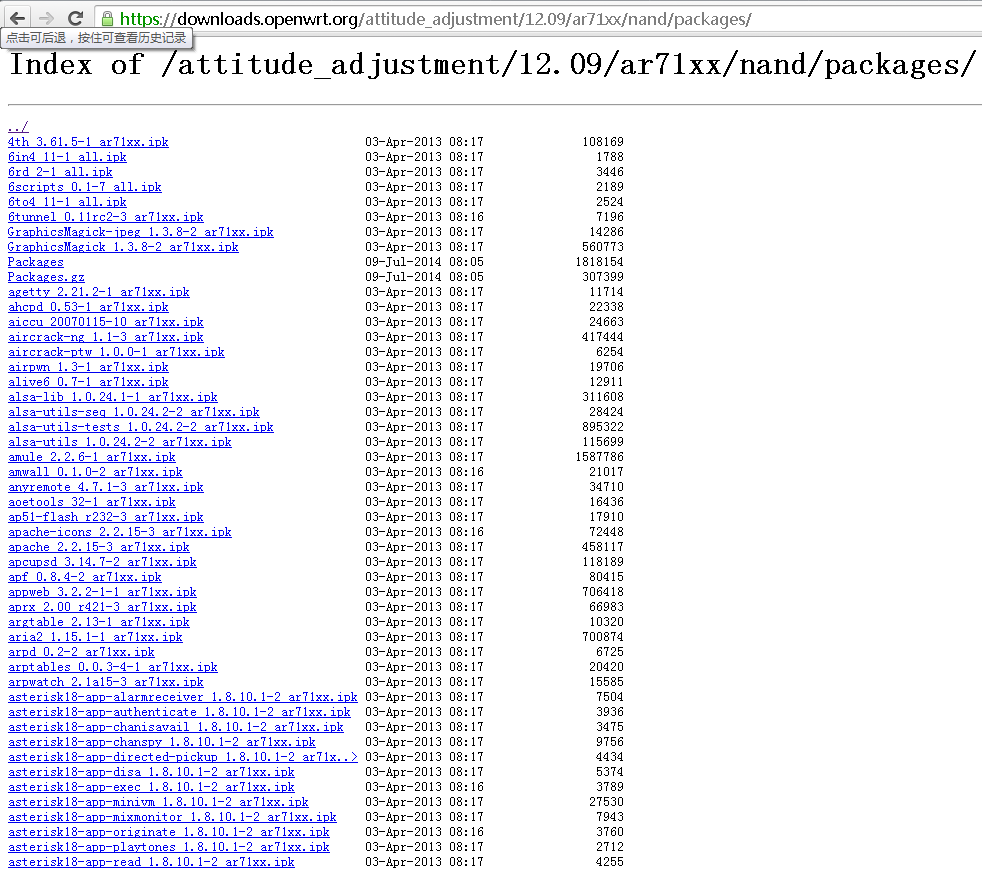The image size is (982, 872).
Task: Open ap51-flash_r232-3_ar71xx.ipk link
Action: (106, 517)
